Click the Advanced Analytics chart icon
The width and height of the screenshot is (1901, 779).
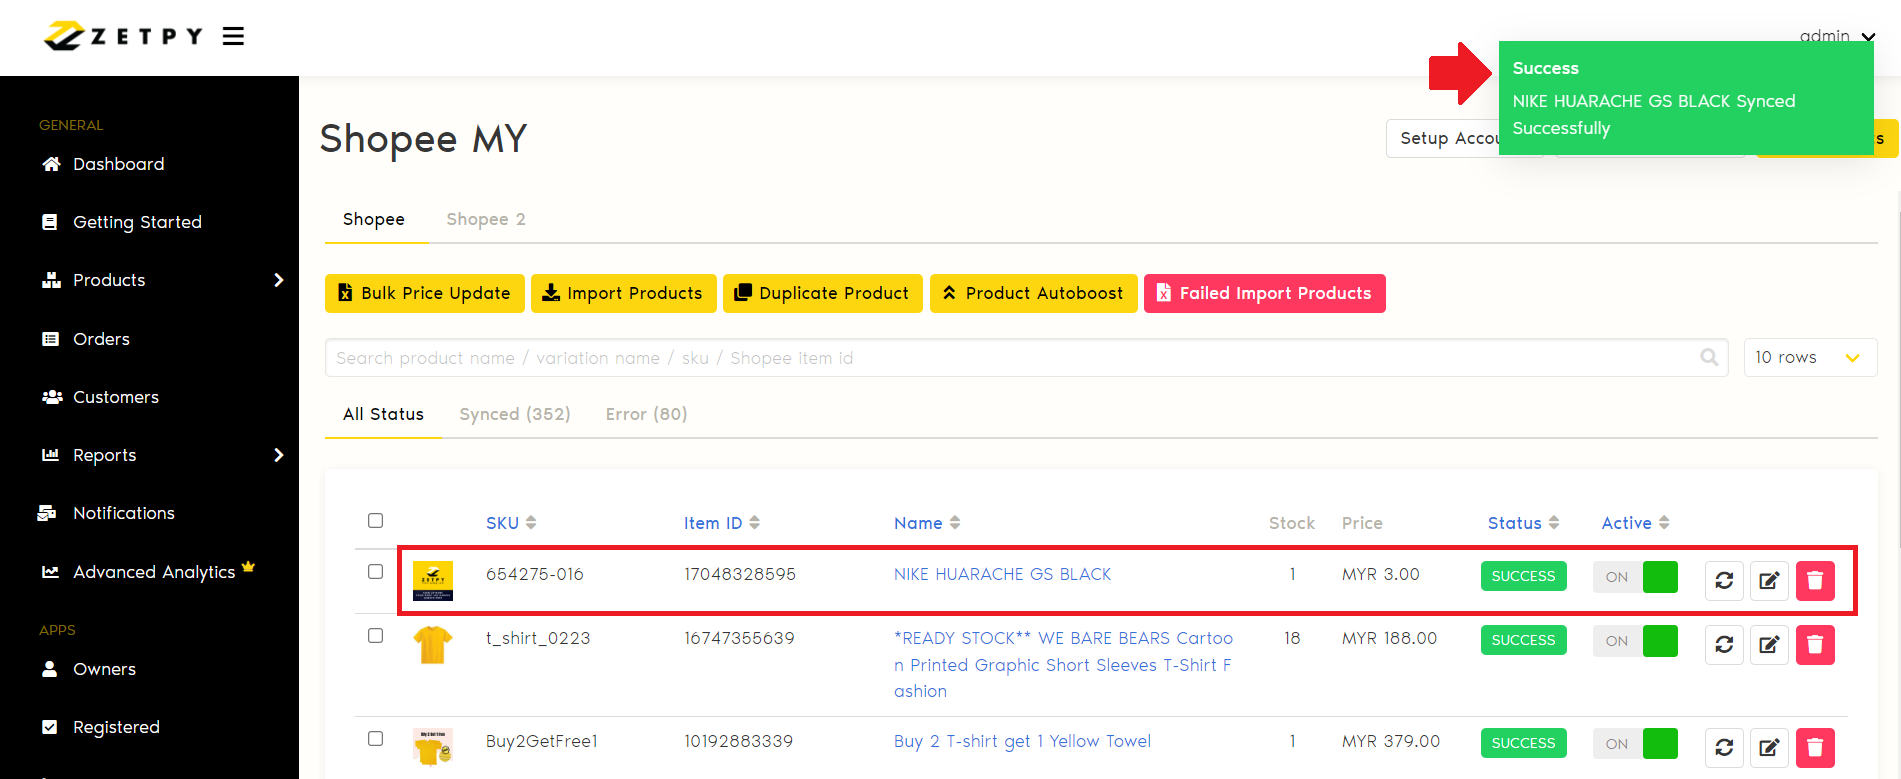50,572
